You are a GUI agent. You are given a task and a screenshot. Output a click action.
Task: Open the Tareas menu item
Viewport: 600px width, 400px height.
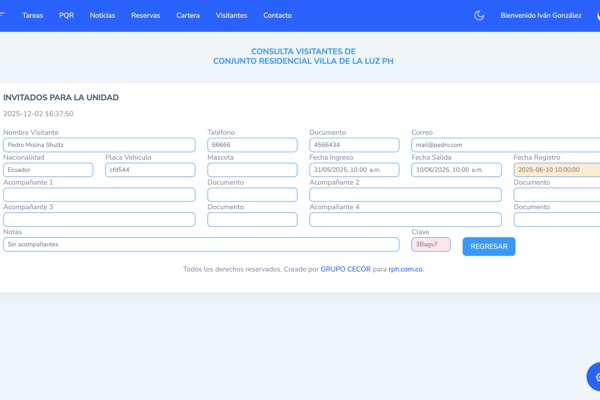click(x=33, y=15)
